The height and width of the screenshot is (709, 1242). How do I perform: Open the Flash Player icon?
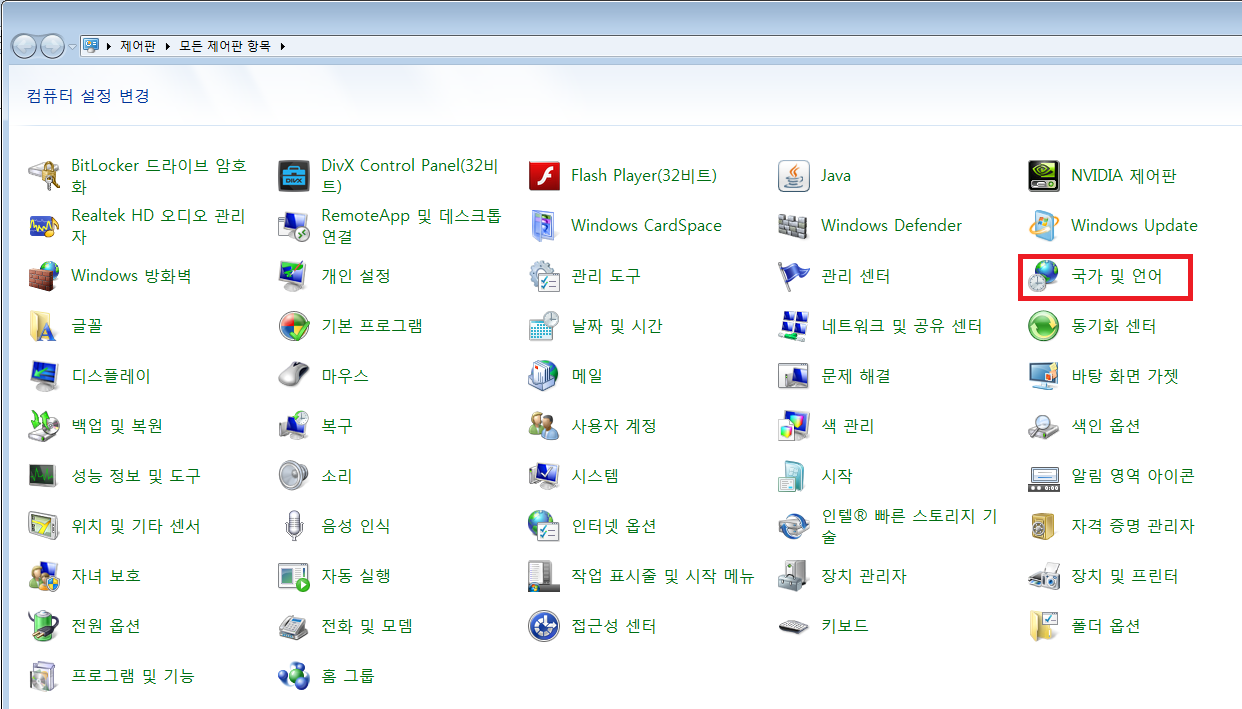click(x=544, y=176)
